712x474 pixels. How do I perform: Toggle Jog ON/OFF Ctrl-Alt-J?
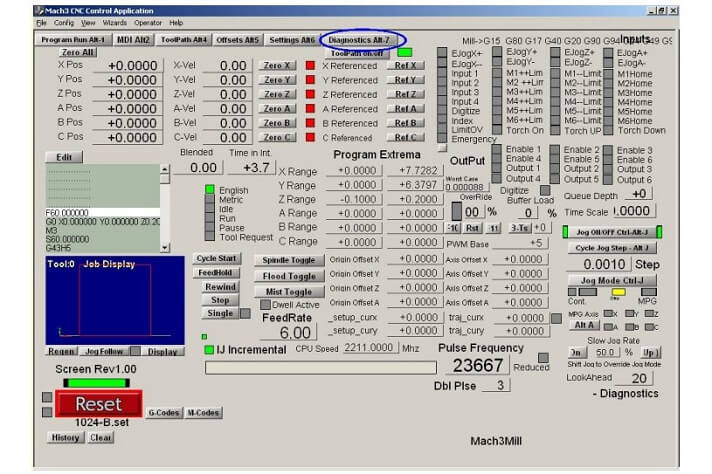pyautogui.click(x=612, y=232)
